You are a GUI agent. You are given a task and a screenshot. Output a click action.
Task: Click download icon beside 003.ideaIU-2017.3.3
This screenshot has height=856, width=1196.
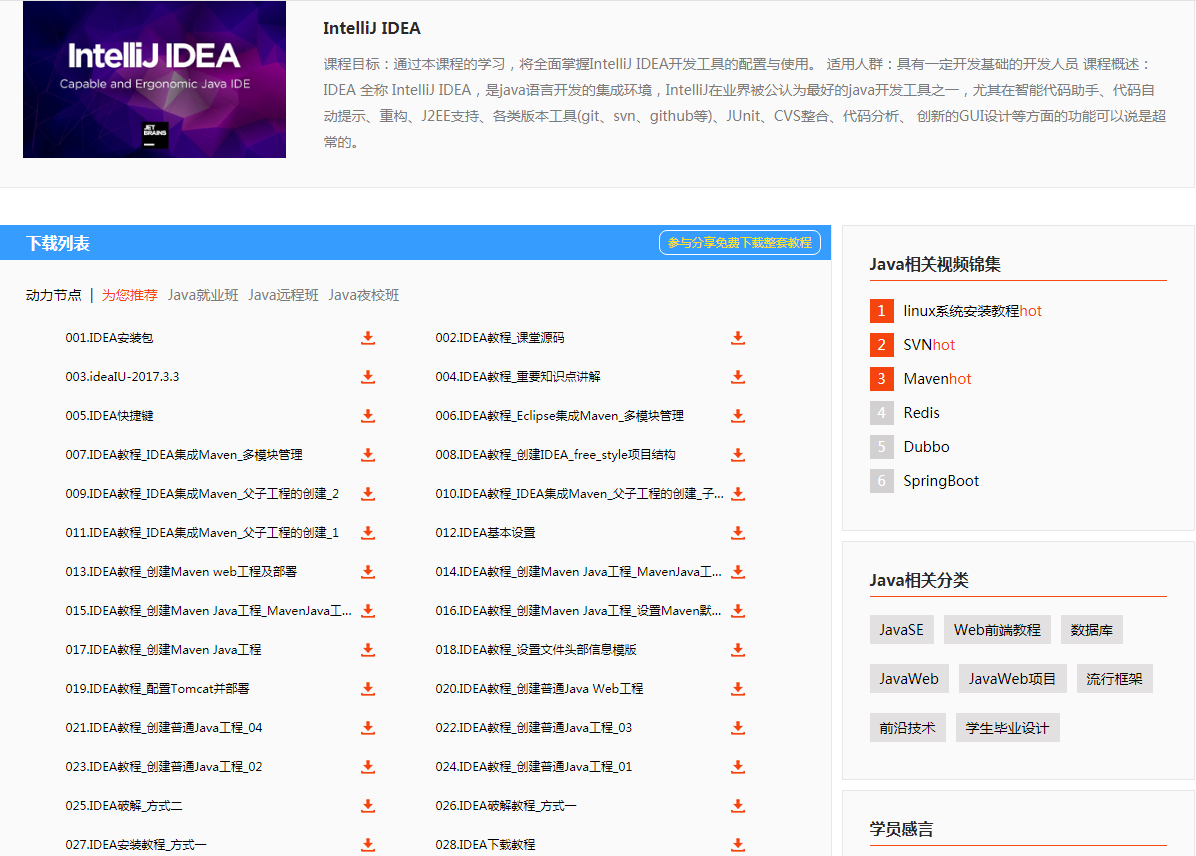368,377
